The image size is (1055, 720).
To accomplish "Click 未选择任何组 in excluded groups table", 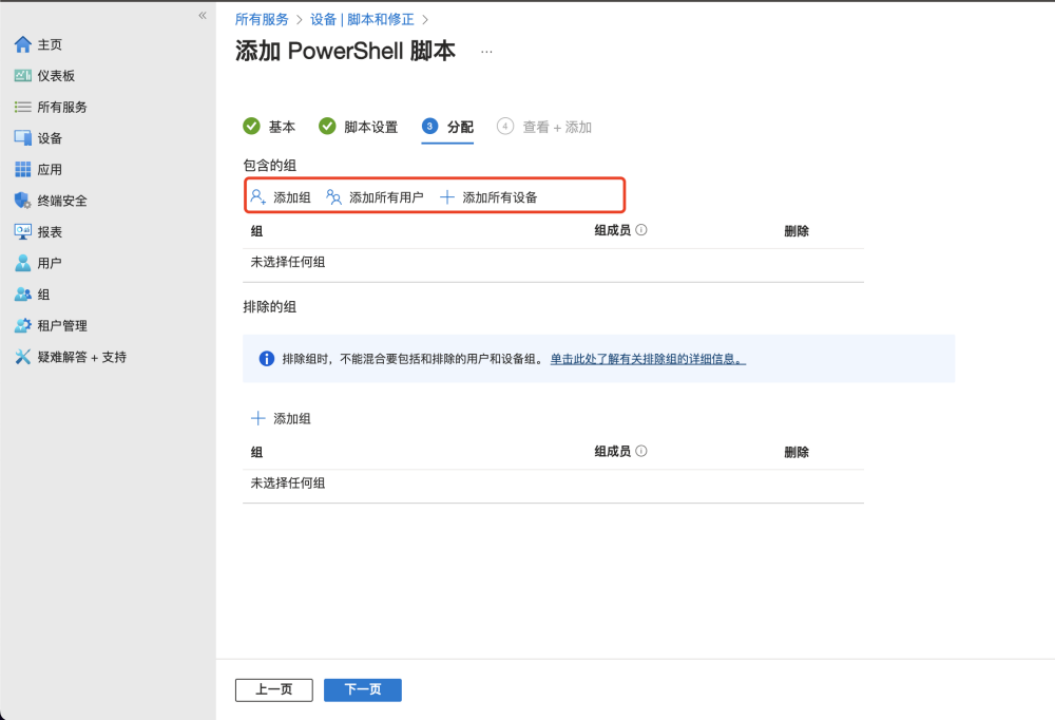I will tap(288, 482).
